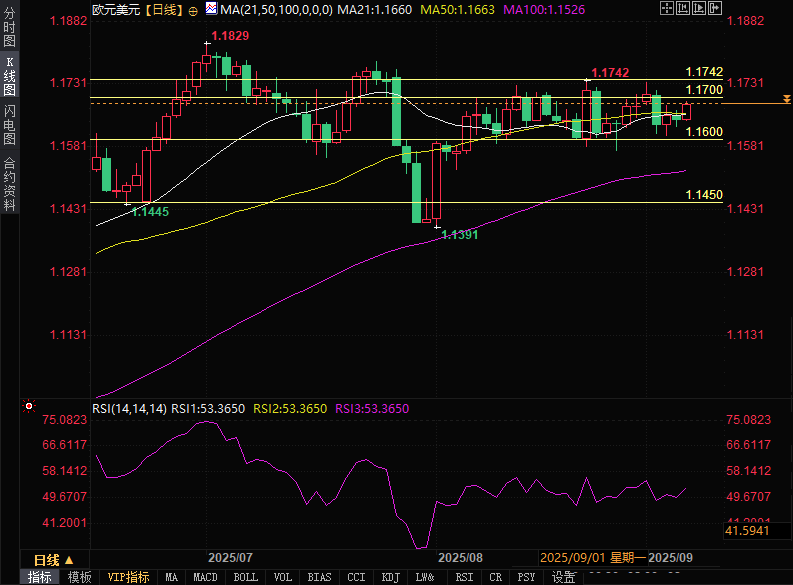Click the RSI(14,14,14) parameters label

click(x=129, y=409)
